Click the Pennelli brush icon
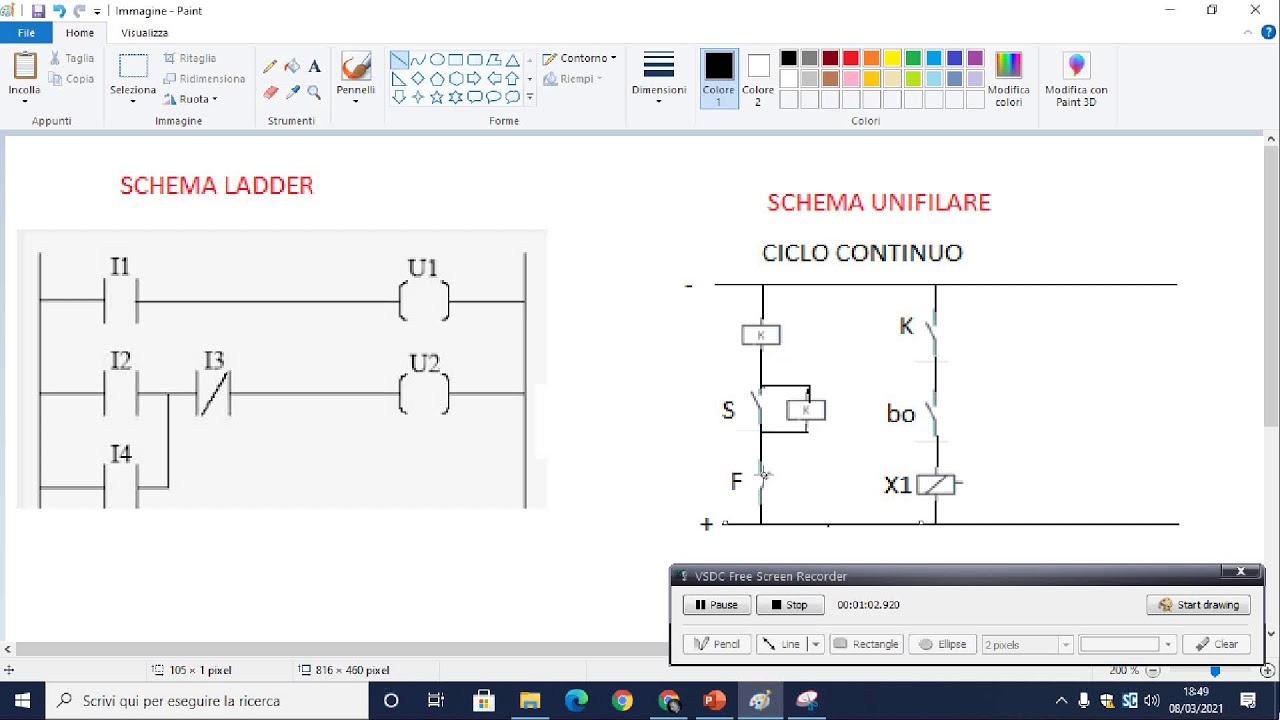The height and width of the screenshot is (720, 1280). (356, 66)
